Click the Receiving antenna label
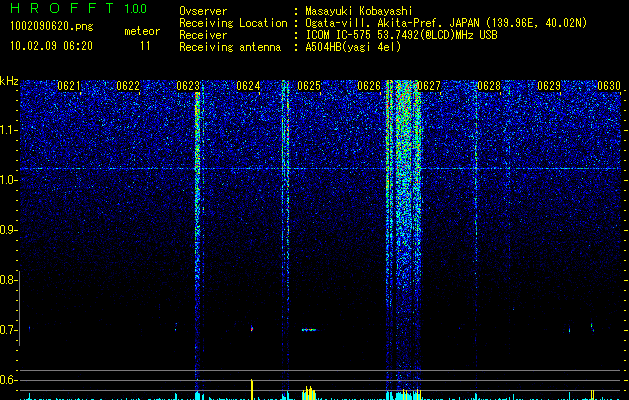This screenshot has width=629, height=400. pyautogui.click(x=230, y=47)
